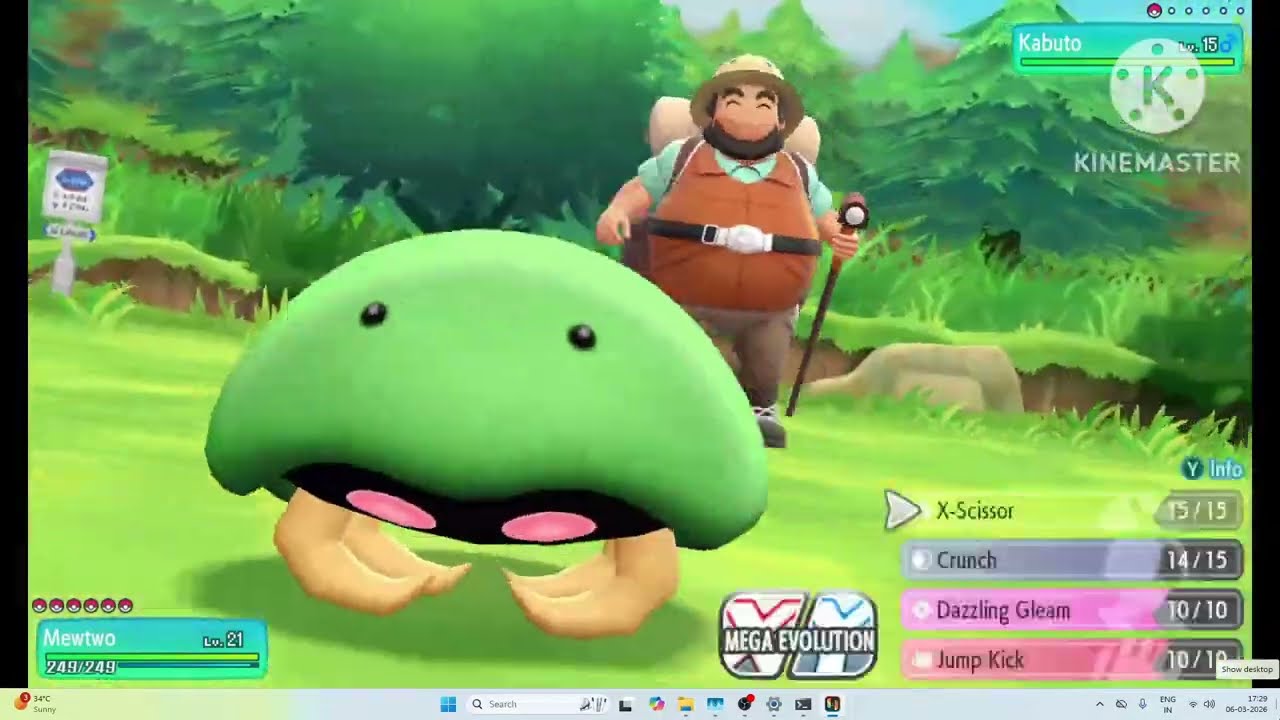This screenshot has height=720, width=1280.
Task: Open the ENG IN language switcher
Action: [x=1167, y=704]
